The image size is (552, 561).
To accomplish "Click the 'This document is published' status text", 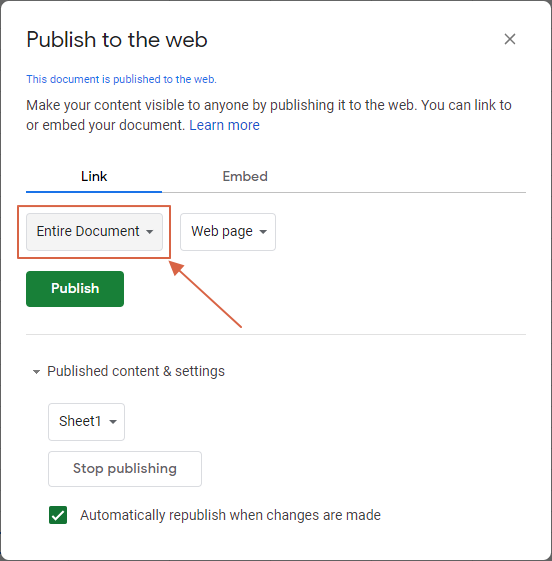I will [121, 79].
